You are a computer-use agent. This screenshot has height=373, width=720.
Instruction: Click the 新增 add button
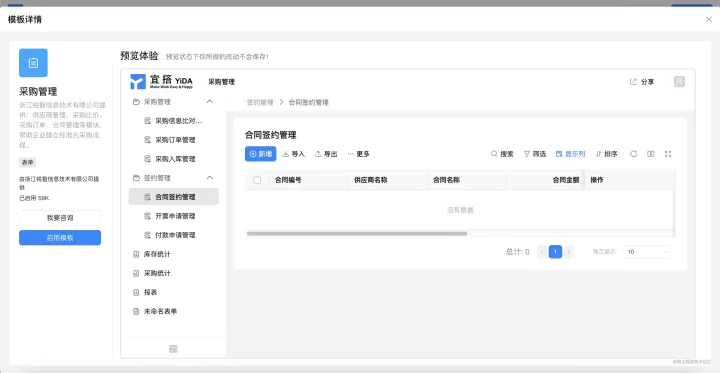(x=260, y=154)
